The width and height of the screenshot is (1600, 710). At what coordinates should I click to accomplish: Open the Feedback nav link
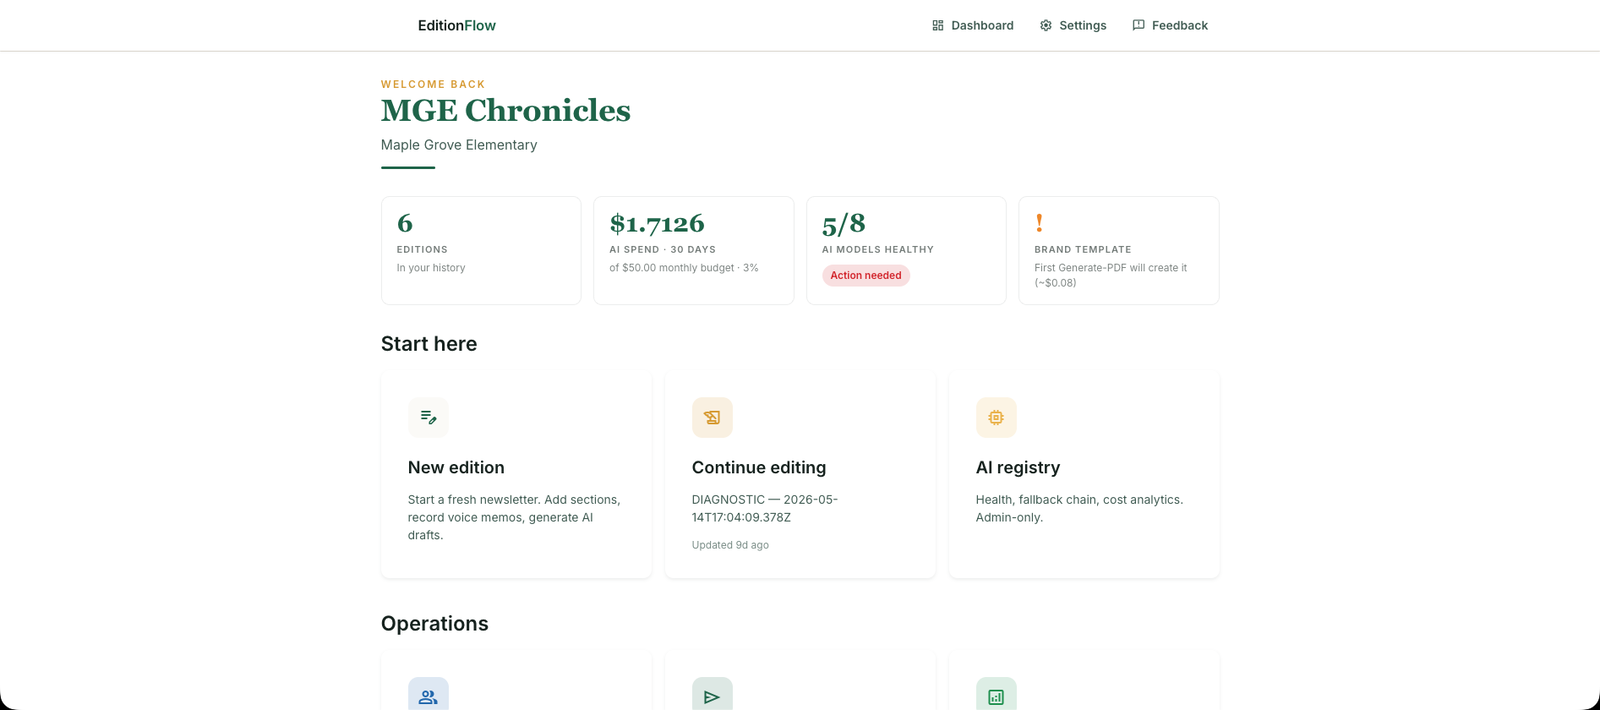click(x=1169, y=26)
